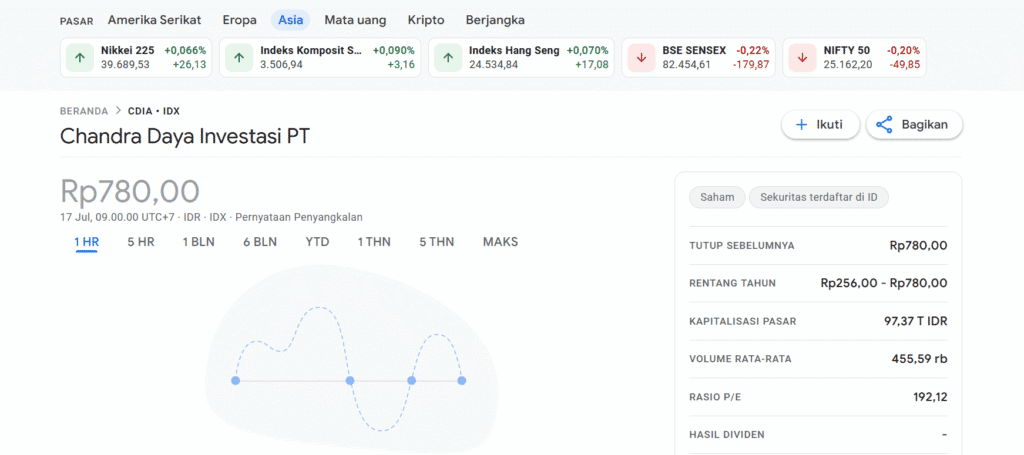Click the Sekuritas terdaftar di ID chip
The width and height of the screenshot is (1024, 455).
pyautogui.click(x=819, y=198)
